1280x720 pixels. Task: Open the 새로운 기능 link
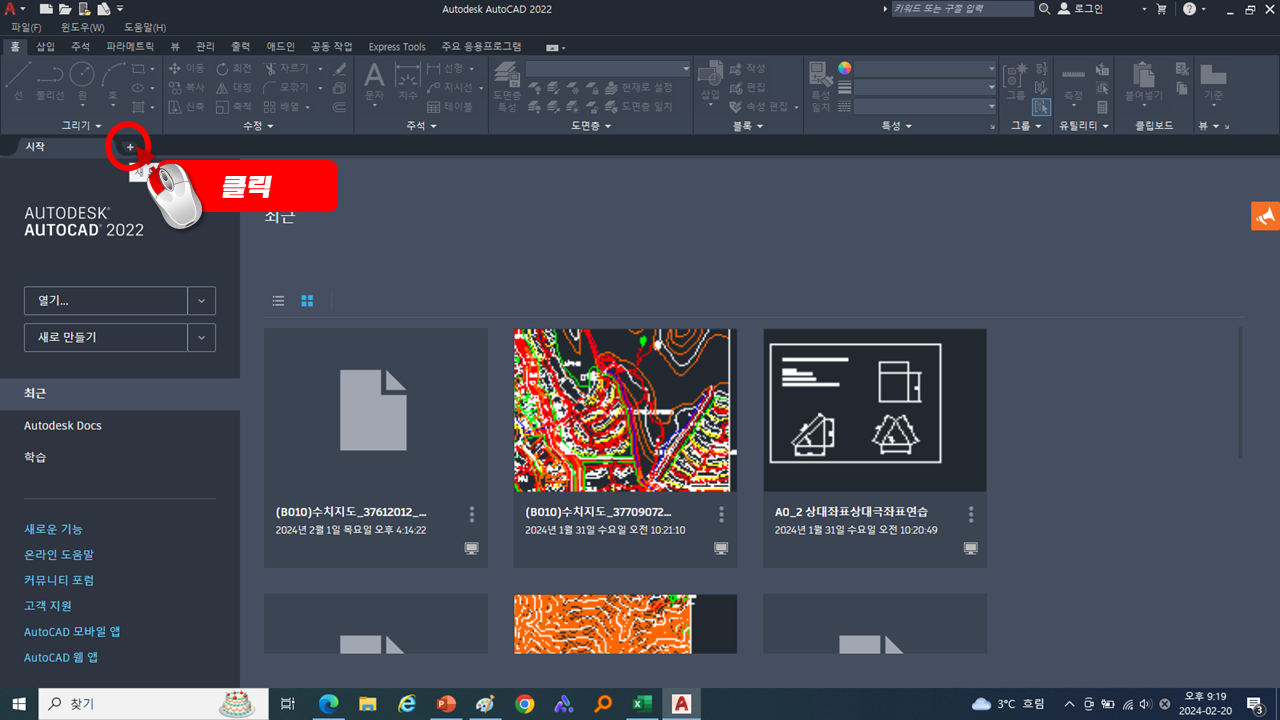pos(54,529)
